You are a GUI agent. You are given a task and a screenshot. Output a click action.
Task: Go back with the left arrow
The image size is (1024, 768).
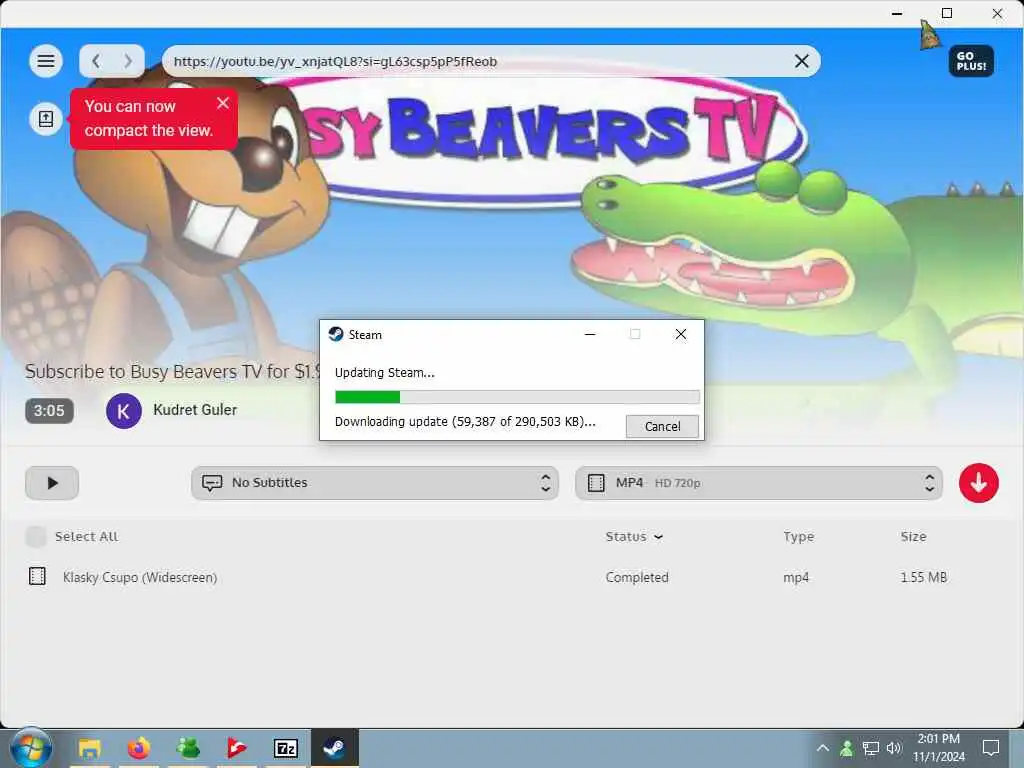click(x=96, y=61)
